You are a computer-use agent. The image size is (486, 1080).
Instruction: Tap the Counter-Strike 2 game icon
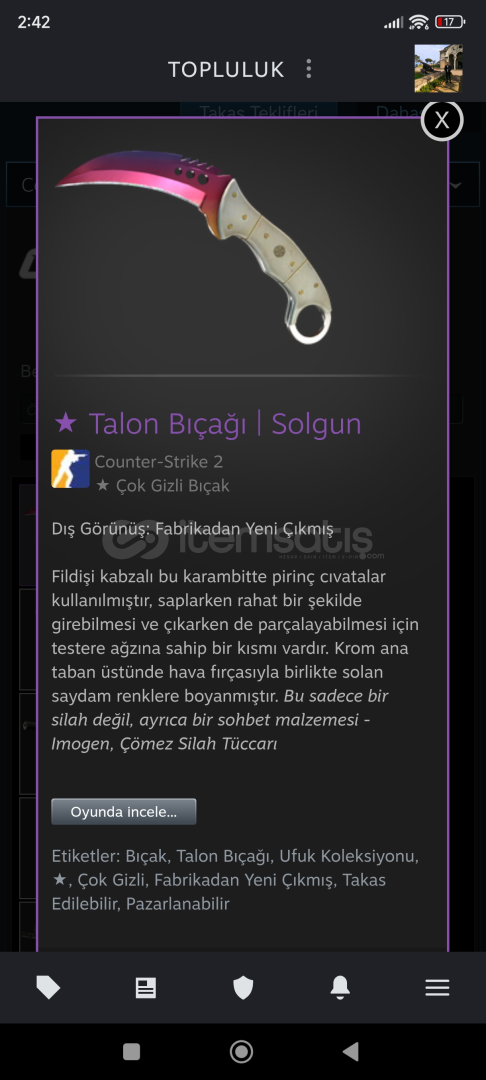70,469
